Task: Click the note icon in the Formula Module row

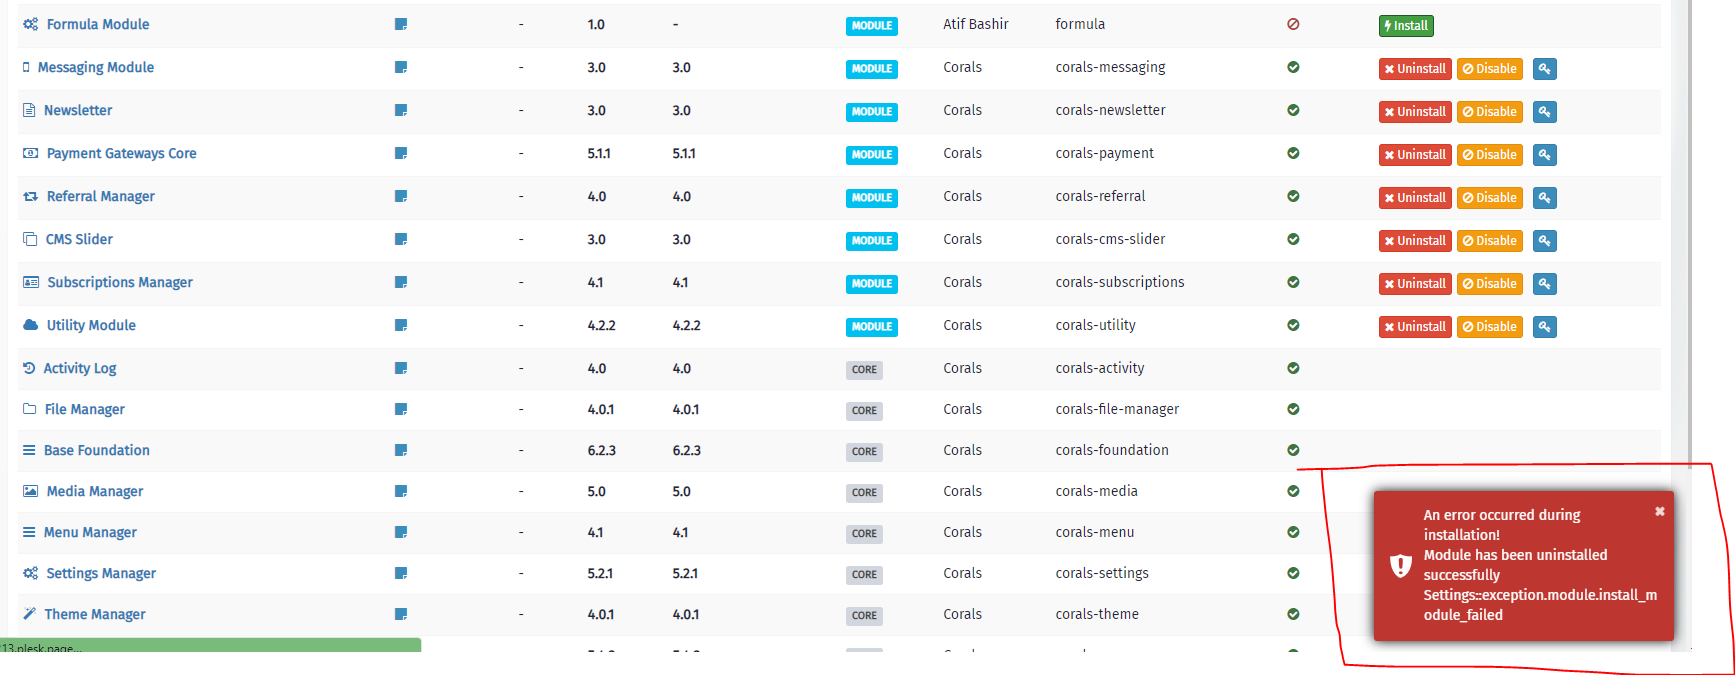Action: click(x=401, y=24)
